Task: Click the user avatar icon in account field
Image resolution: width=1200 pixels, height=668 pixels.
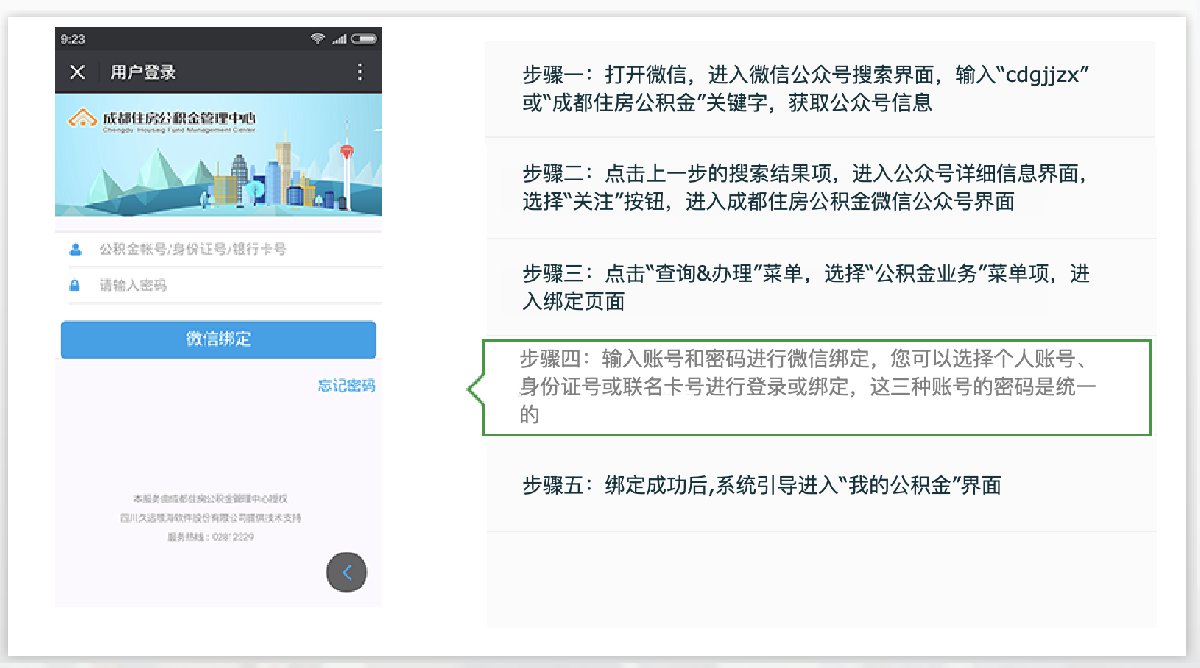Action: 75,249
